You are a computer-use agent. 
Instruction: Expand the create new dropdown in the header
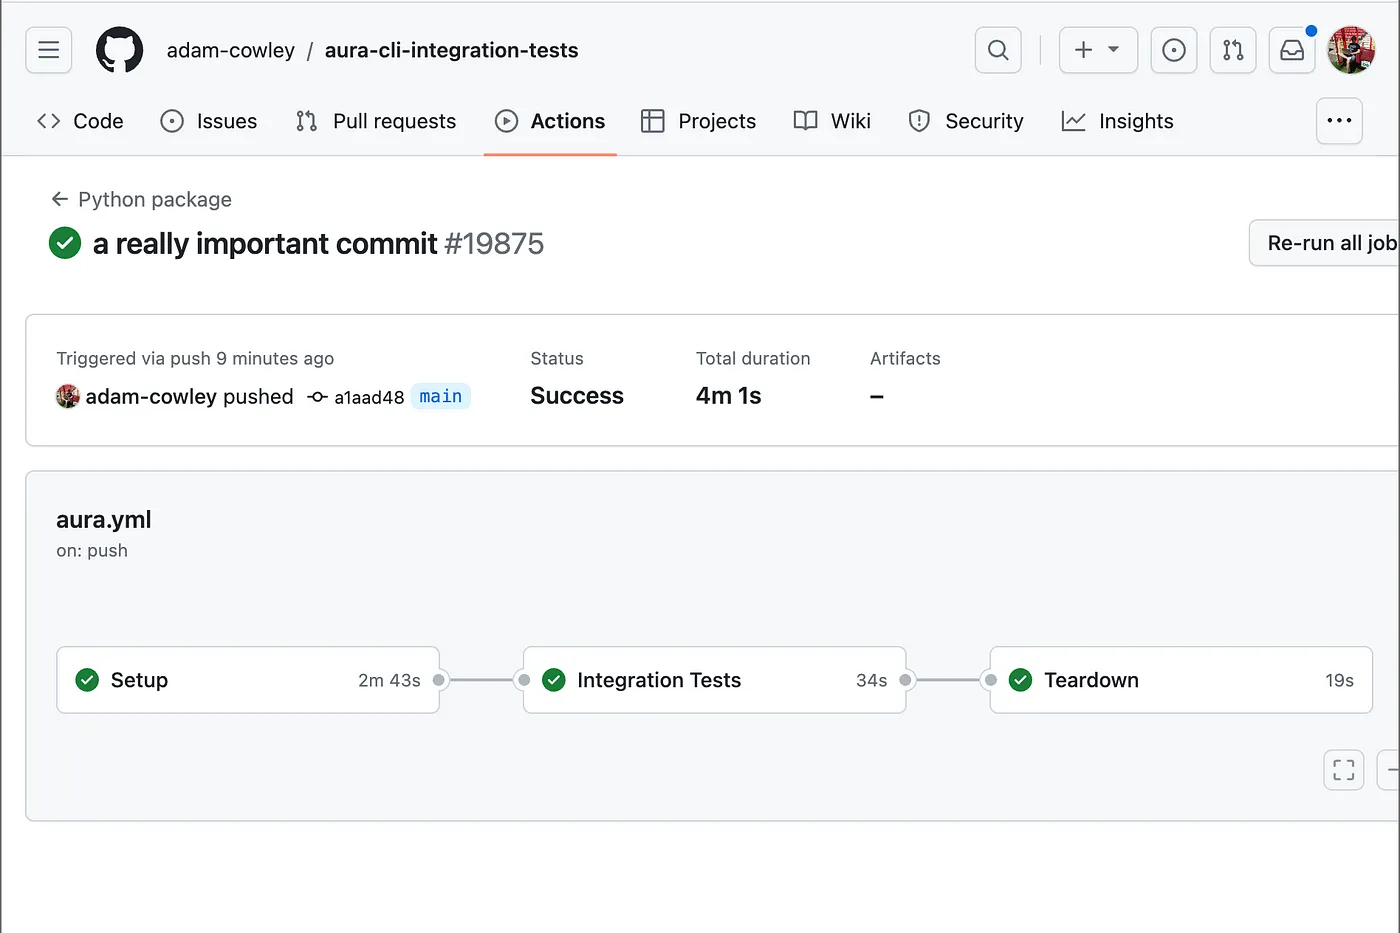click(x=1098, y=50)
